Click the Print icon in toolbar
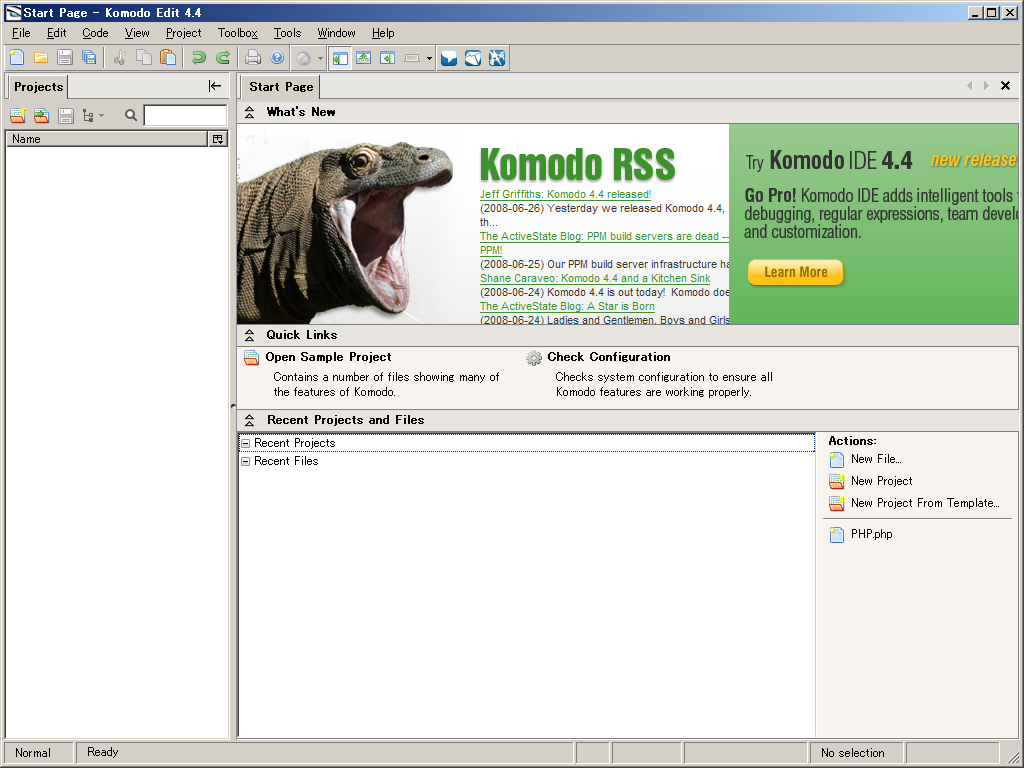Image resolution: width=1024 pixels, height=768 pixels. click(x=253, y=58)
